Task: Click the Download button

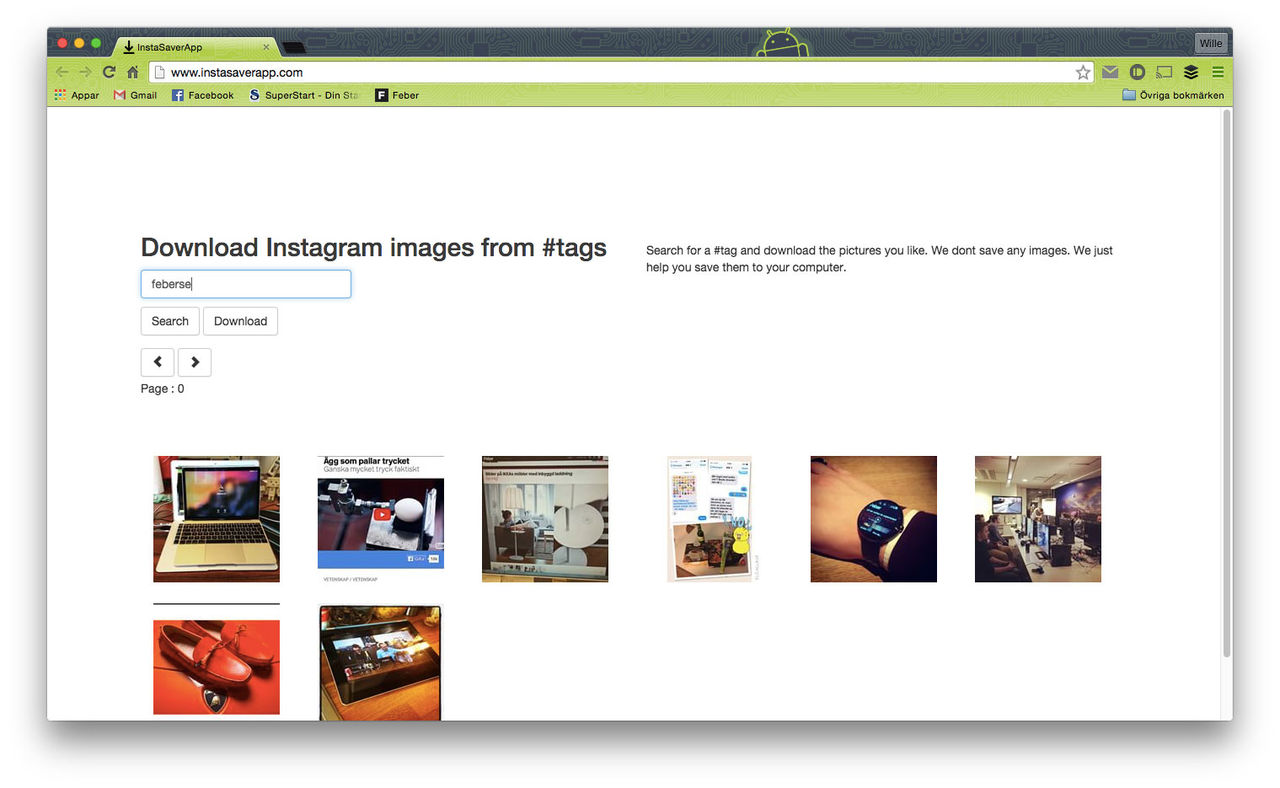Action: [240, 321]
